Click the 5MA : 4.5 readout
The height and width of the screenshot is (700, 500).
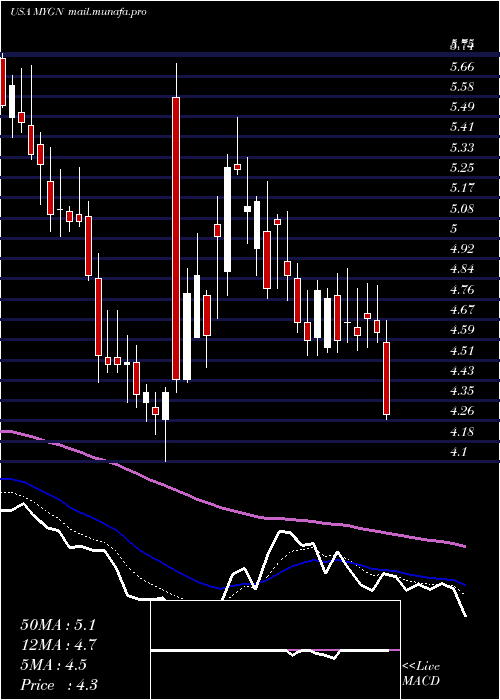pos(54,665)
